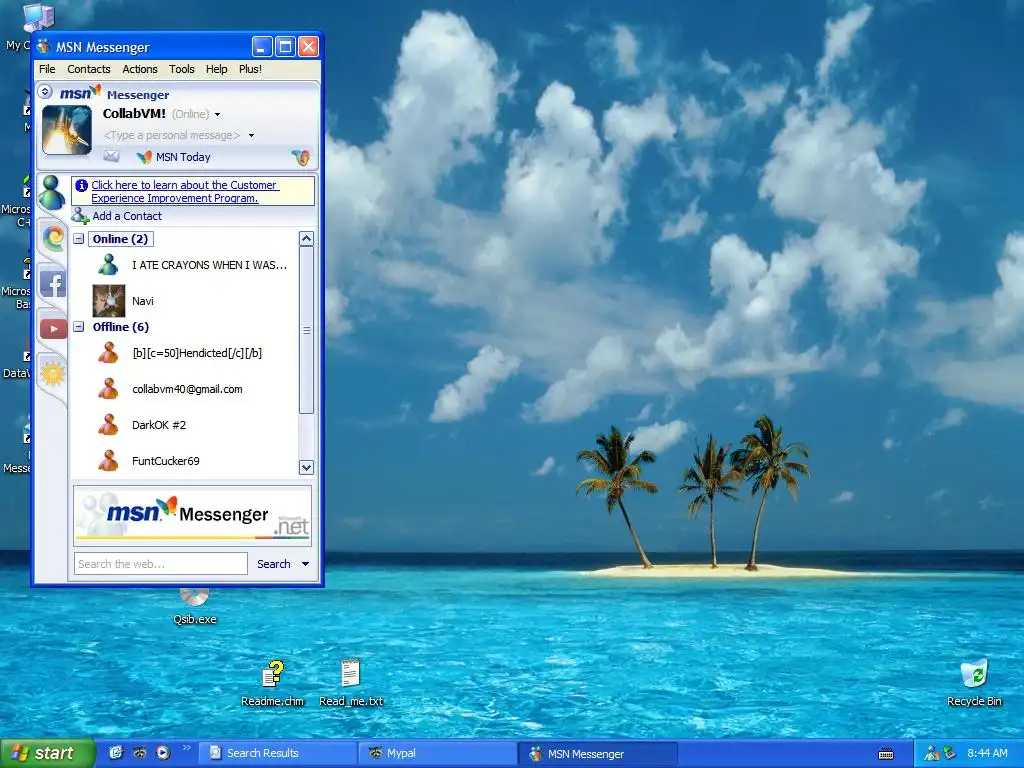Select contact name FuntCucker69
The image size is (1024, 768).
click(x=165, y=461)
